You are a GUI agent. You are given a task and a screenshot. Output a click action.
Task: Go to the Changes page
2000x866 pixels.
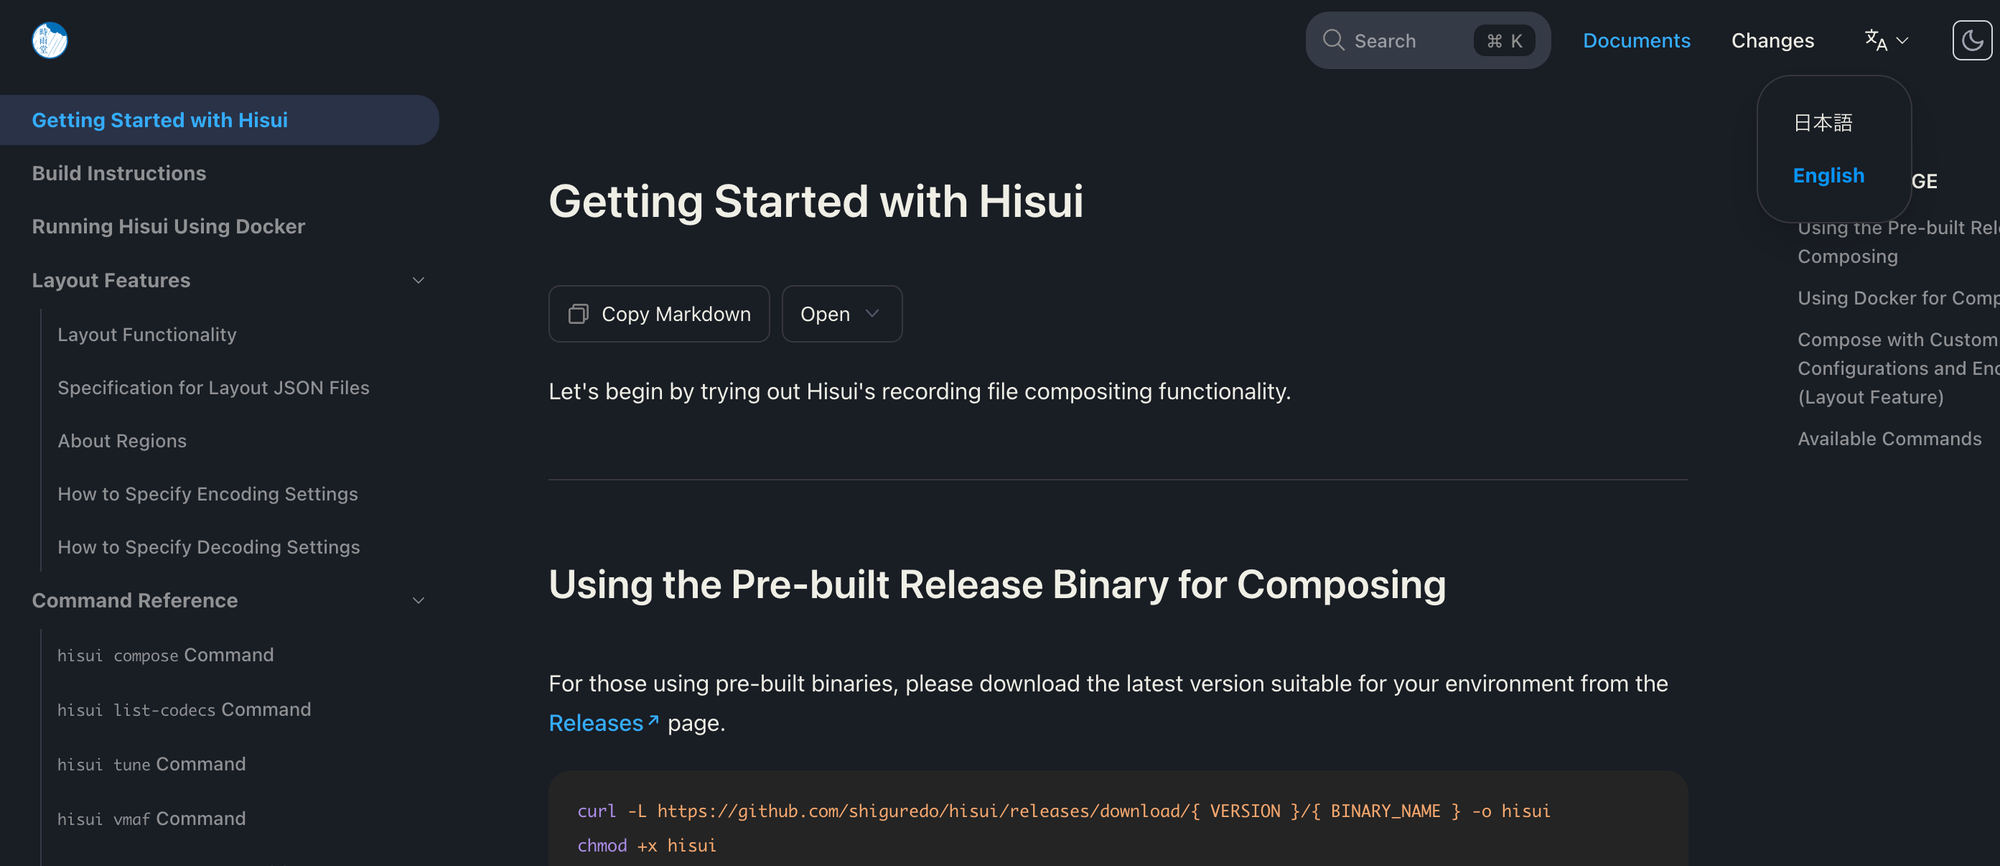pyautogui.click(x=1772, y=41)
